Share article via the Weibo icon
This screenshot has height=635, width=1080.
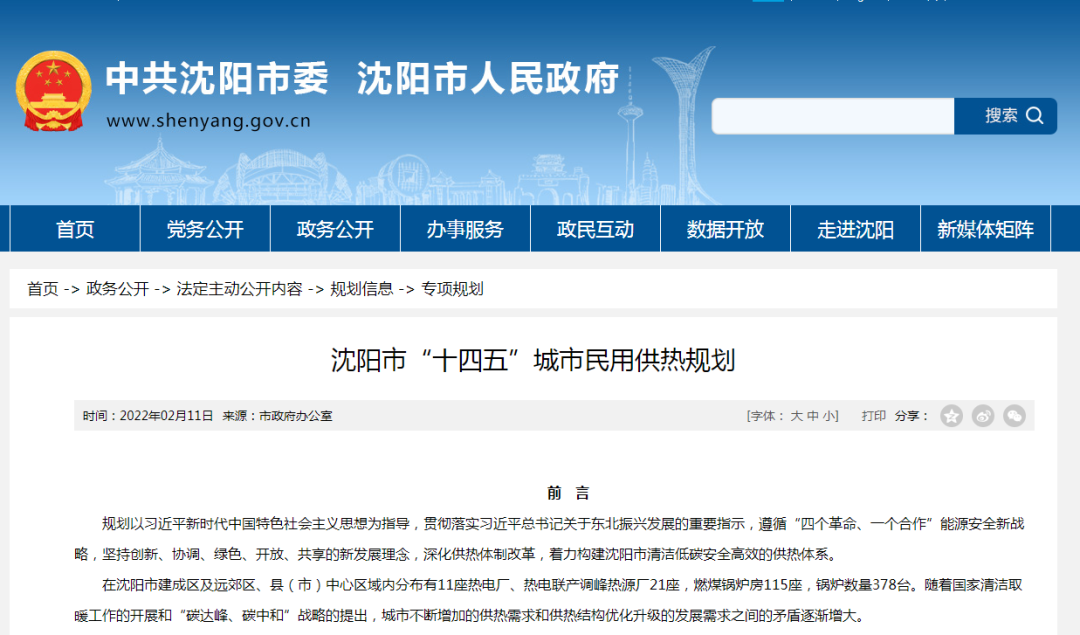point(982,415)
